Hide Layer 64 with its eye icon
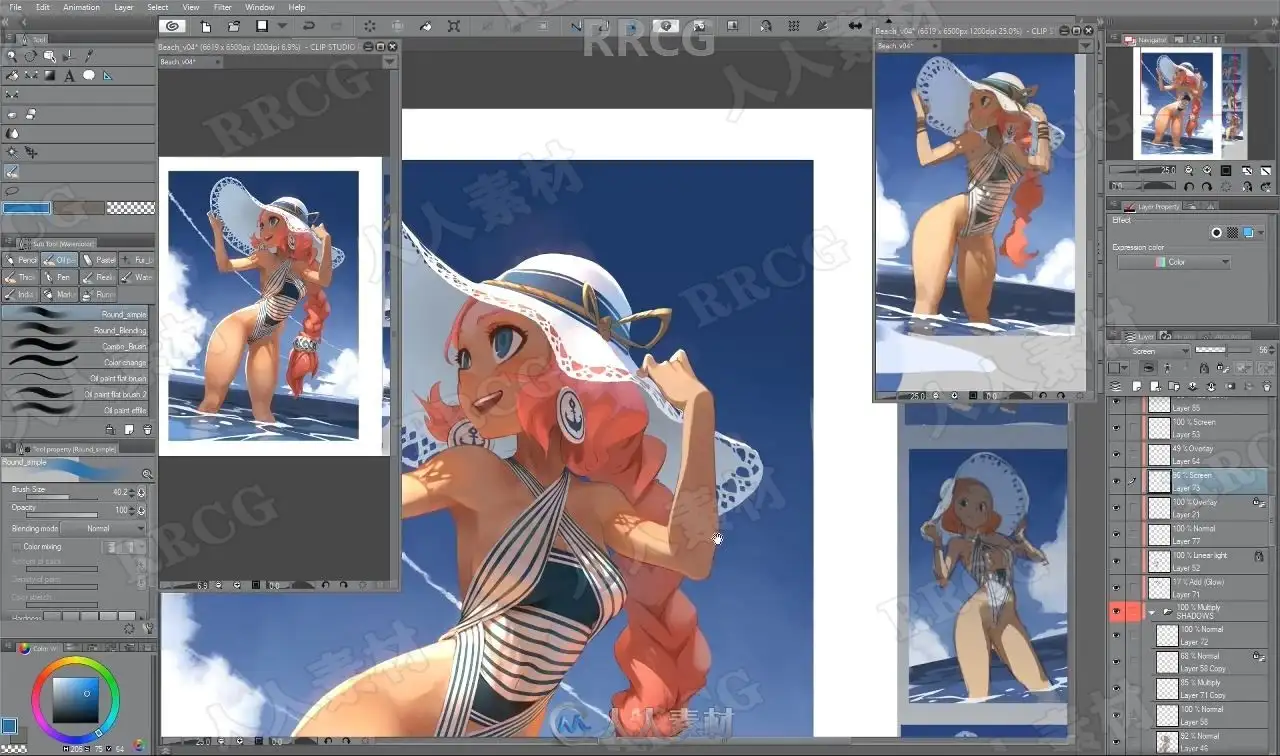 coord(1117,455)
